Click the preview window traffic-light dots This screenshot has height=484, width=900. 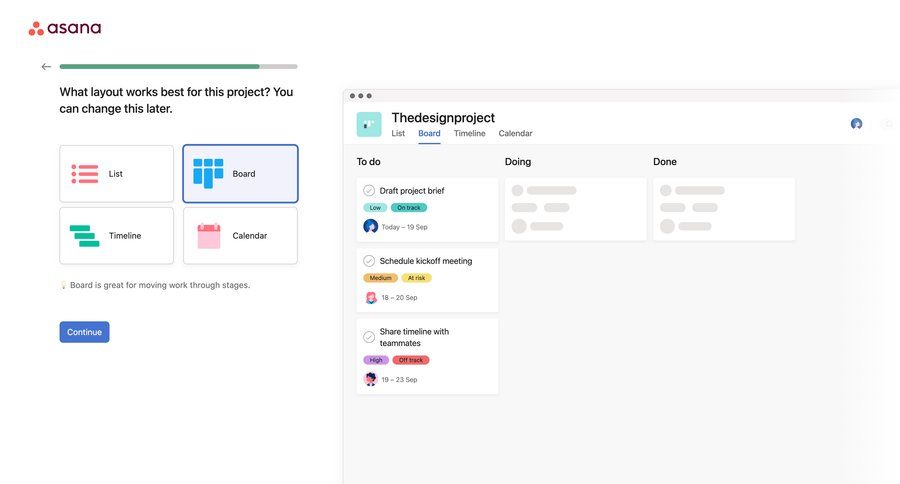(360, 96)
